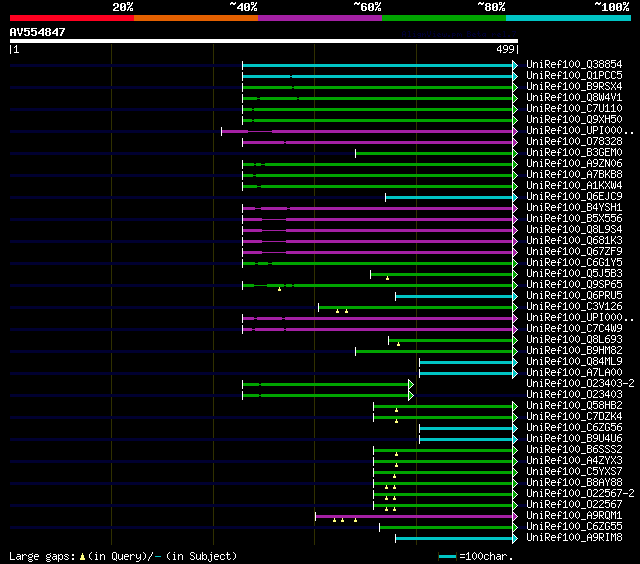Select the UniRef100_C5YXS7 label
This screenshot has height=564, width=640.
pos(574,472)
